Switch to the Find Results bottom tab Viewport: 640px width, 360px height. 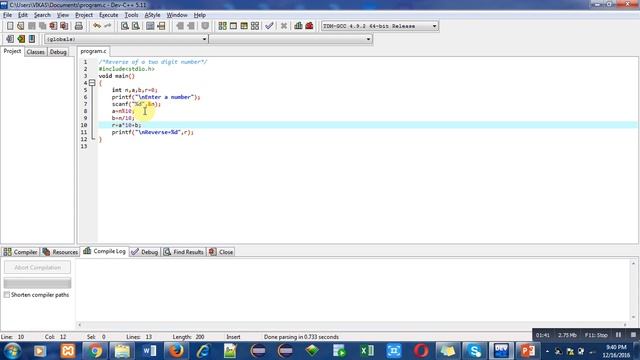[184, 252]
